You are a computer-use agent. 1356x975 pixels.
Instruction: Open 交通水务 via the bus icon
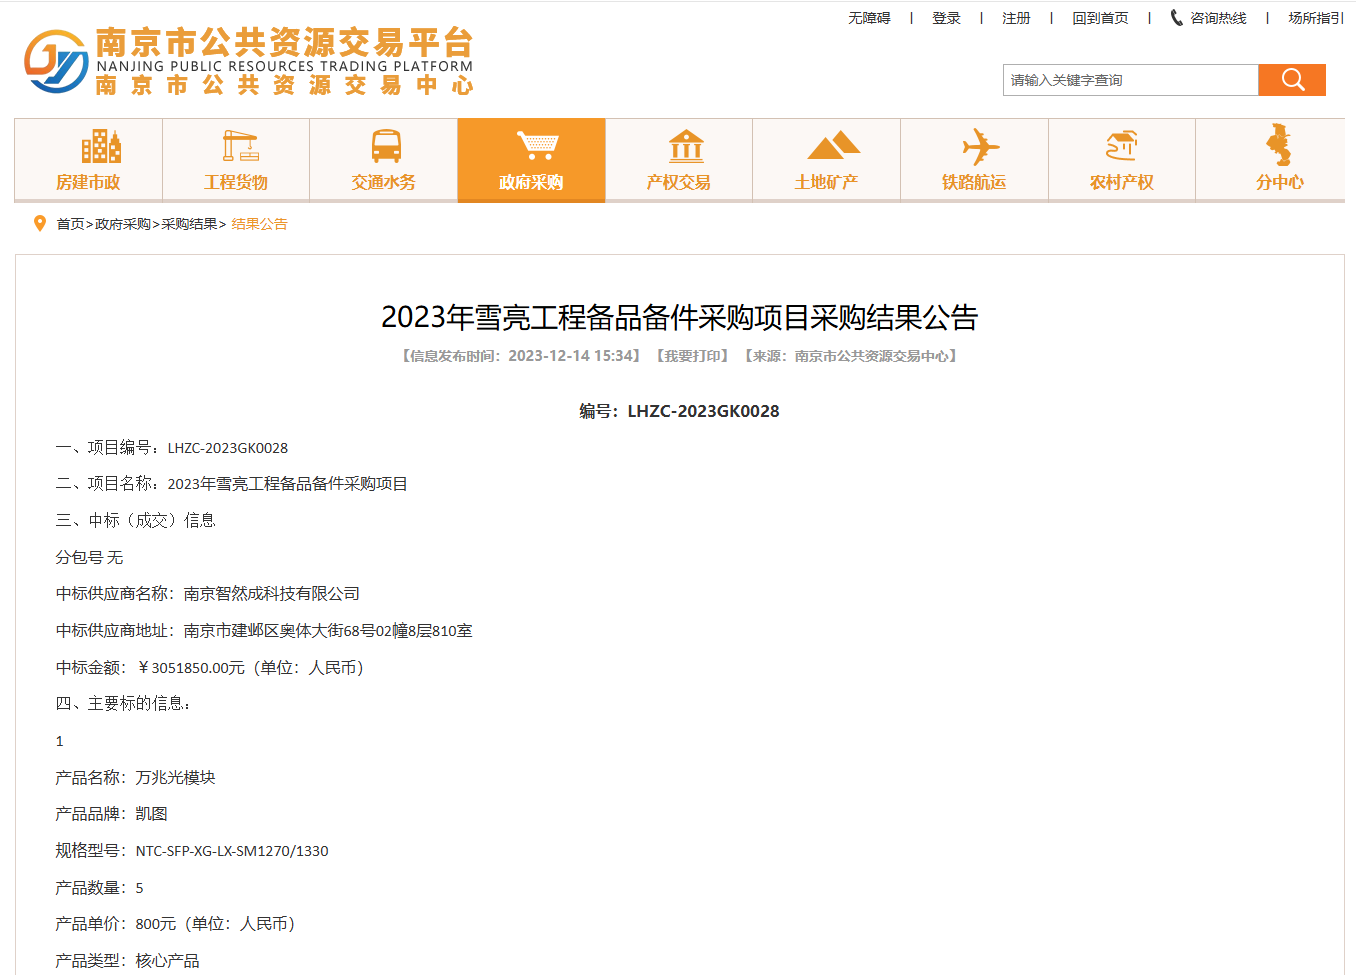click(384, 146)
